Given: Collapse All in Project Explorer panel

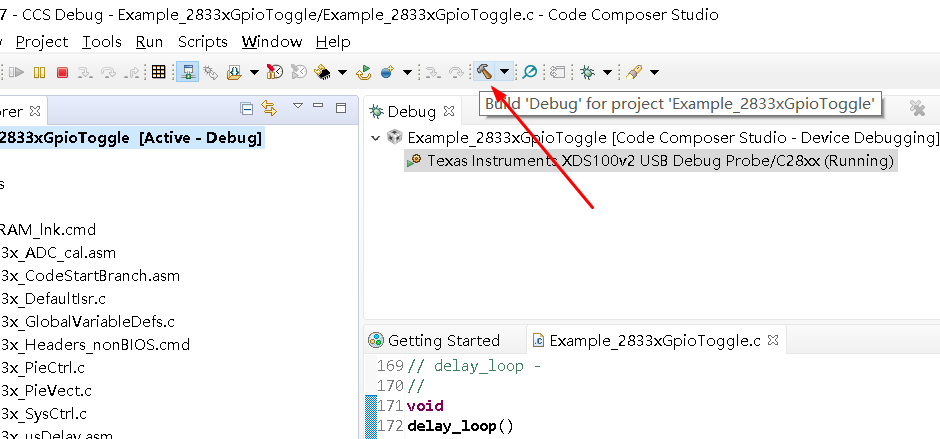Looking at the screenshot, I should pyautogui.click(x=246, y=109).
